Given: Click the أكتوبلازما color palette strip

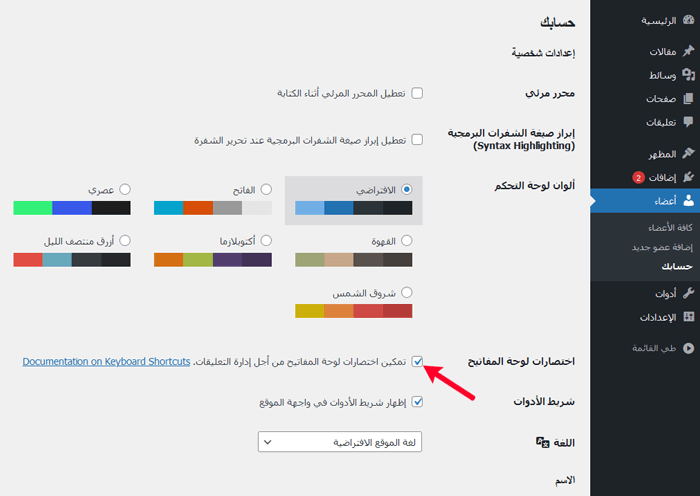Looking at the screenshot, I should (213, 260).
